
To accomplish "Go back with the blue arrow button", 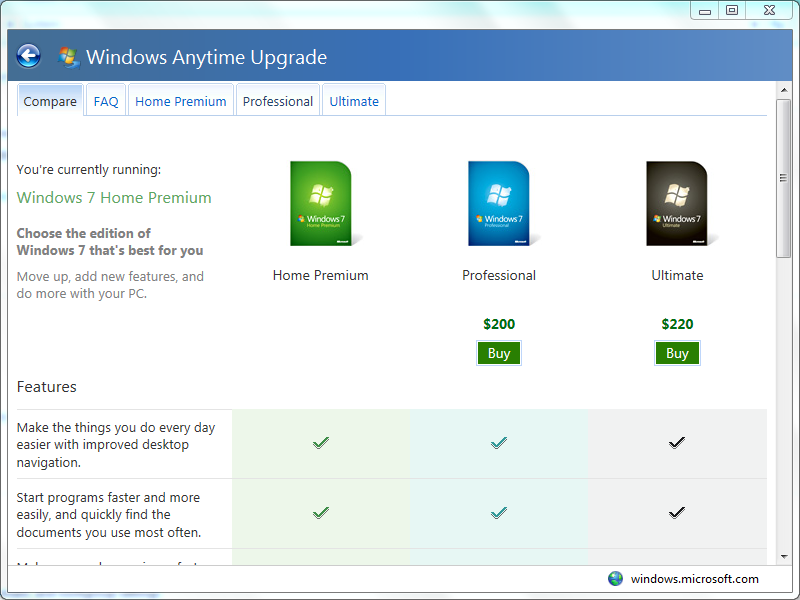I will coord(29,56).
